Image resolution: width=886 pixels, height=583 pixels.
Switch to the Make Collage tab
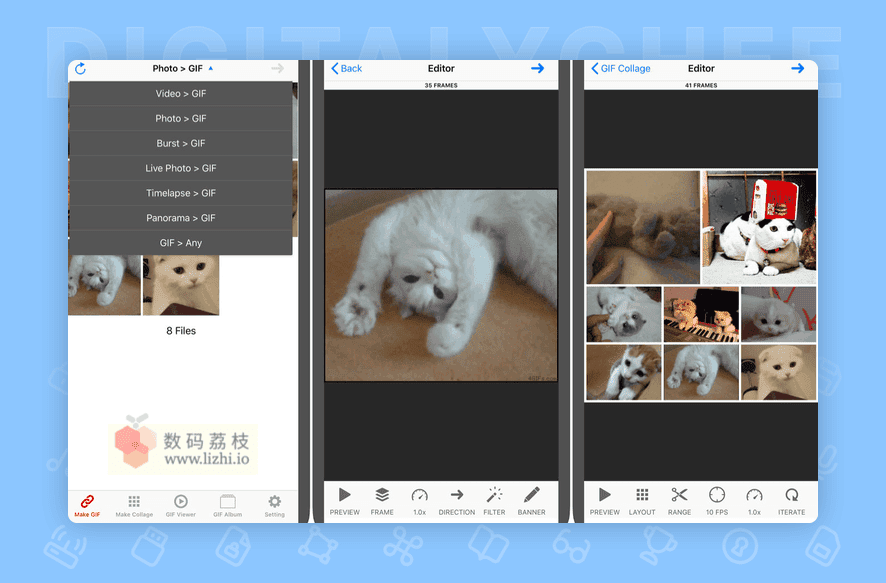tap(134, 506)
